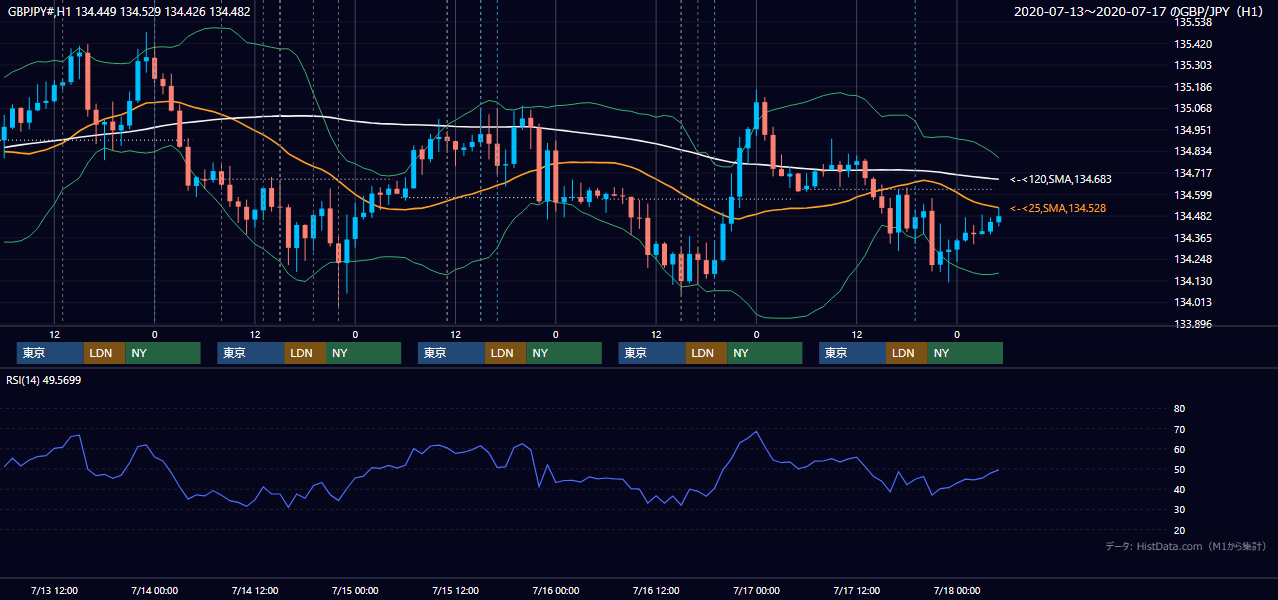The width and height of the screenshot is (1278, 600).
Task: Click price axis label 135.186
Action: [1193, 87]
